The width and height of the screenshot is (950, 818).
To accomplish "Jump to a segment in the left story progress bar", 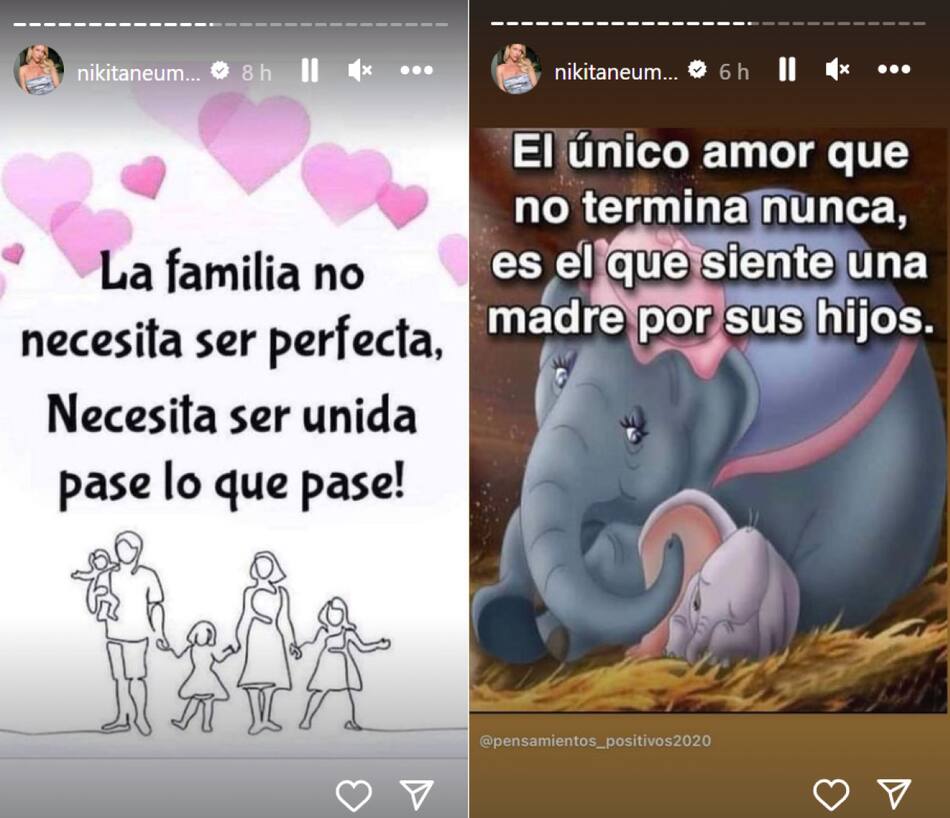I will tap(231, 24).
